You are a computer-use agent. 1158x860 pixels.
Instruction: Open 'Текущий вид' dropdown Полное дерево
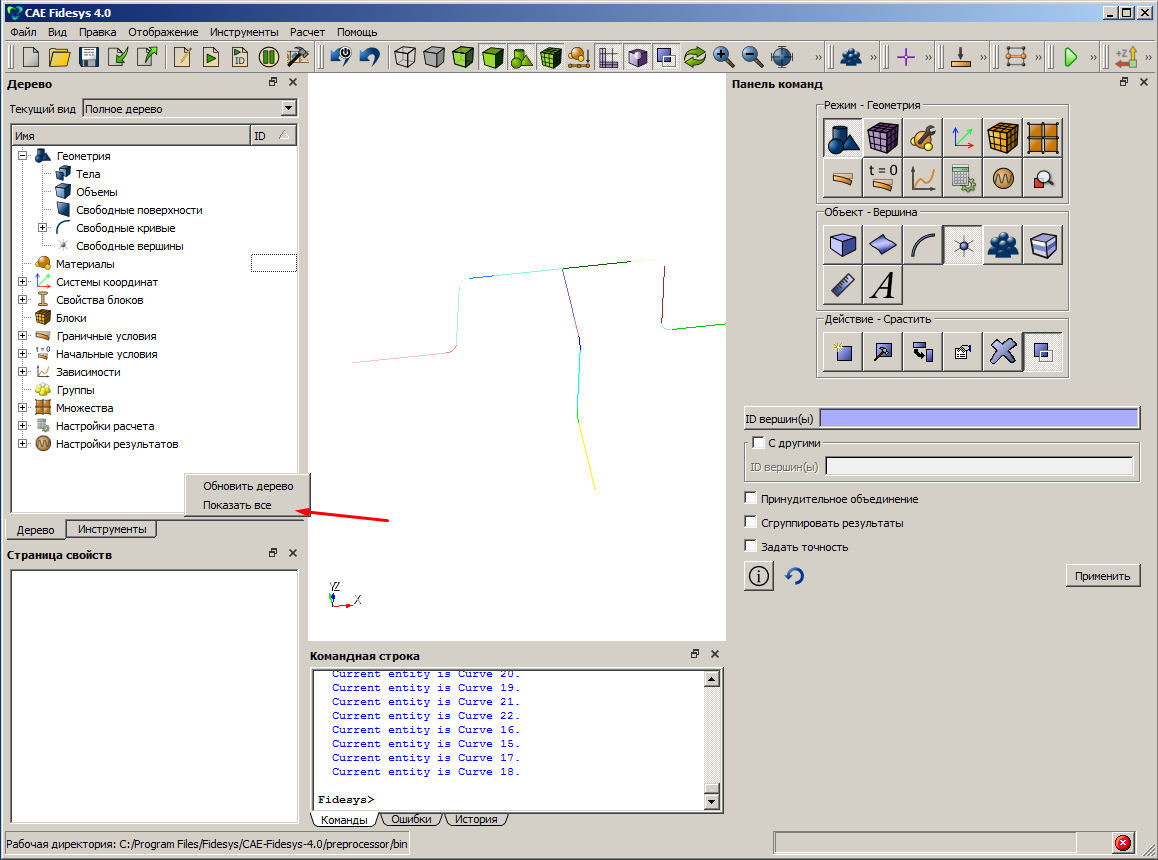pos(190,109)
